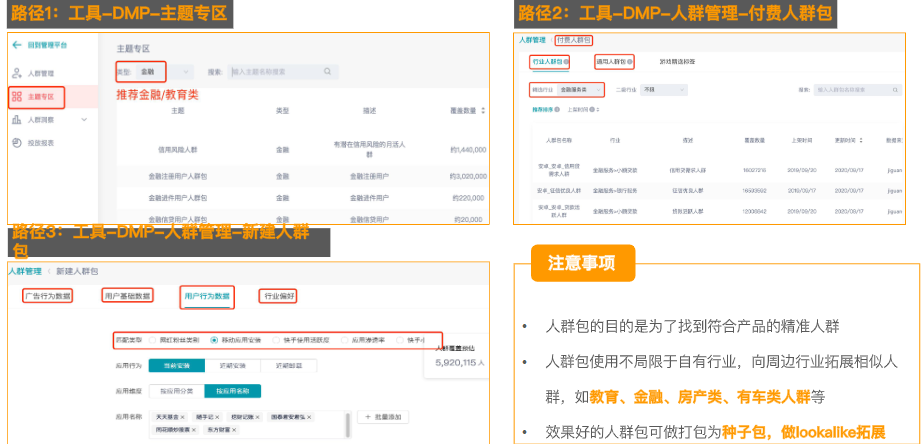Select the 网红粉丝类别 radio option

(x=153, y=340)
